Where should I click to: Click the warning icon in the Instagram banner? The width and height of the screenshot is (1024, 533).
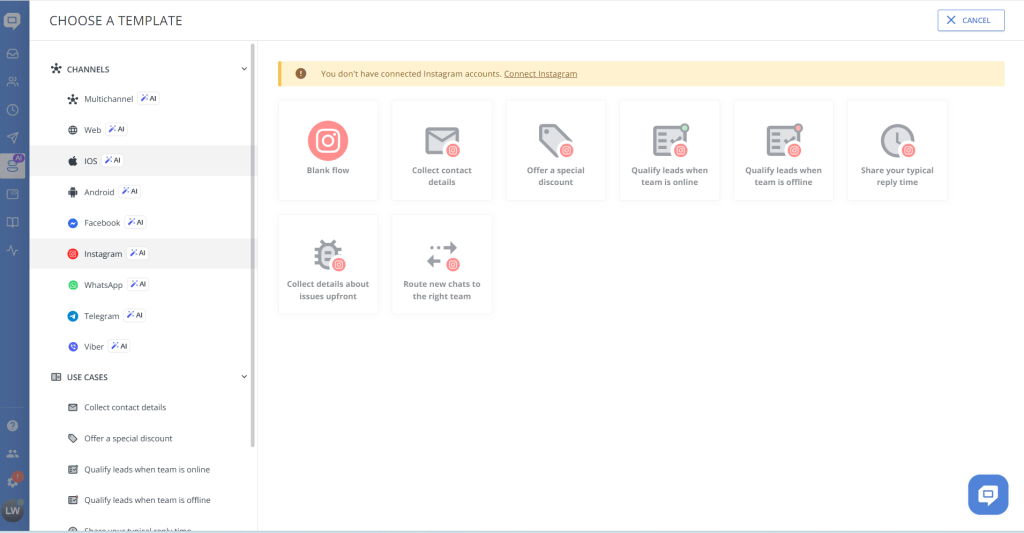[x=300, y=74]
